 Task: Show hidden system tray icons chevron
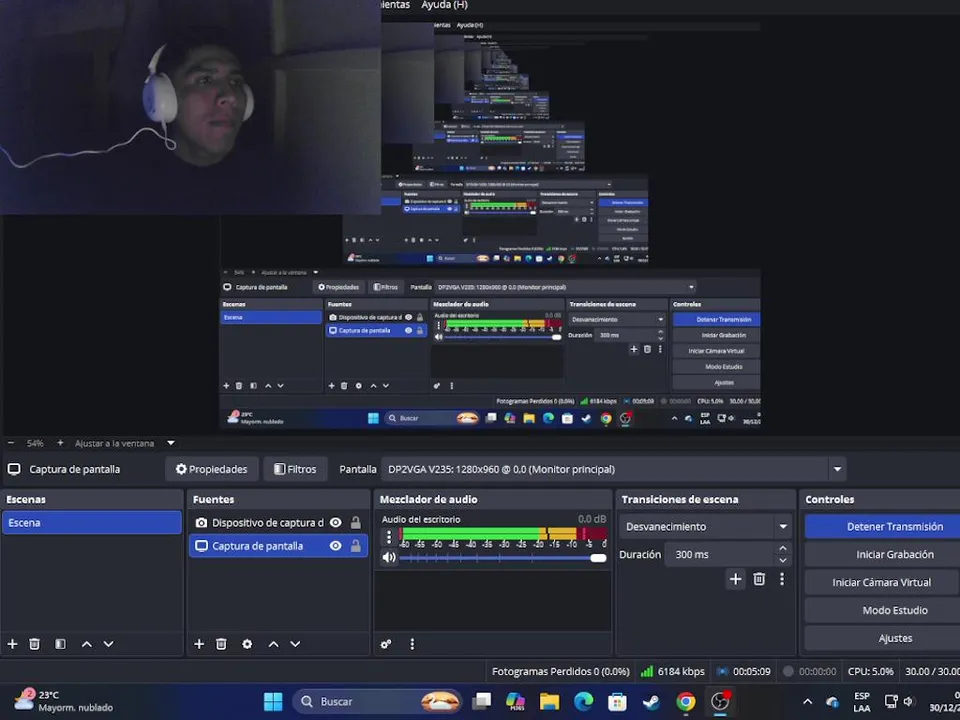[x=808, y=702]
